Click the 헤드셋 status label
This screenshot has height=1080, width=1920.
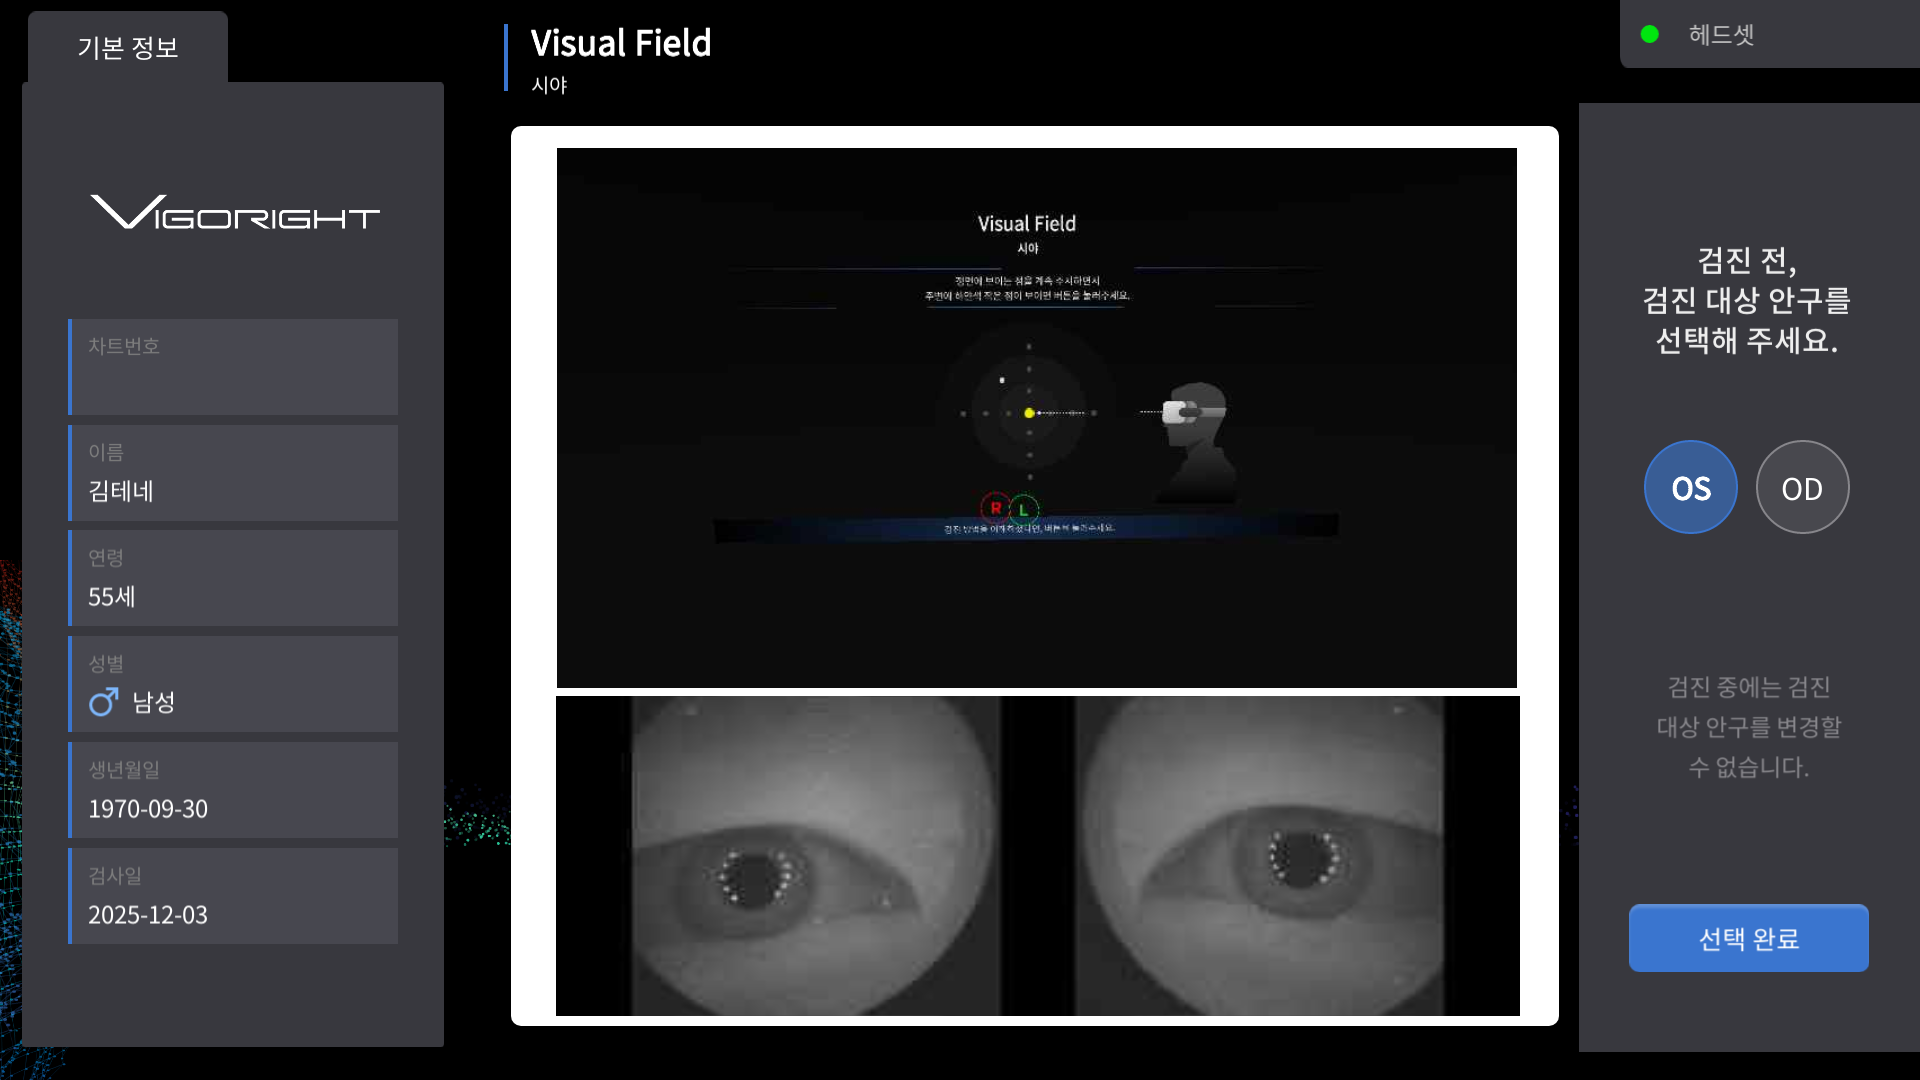tap(1721, 35)
